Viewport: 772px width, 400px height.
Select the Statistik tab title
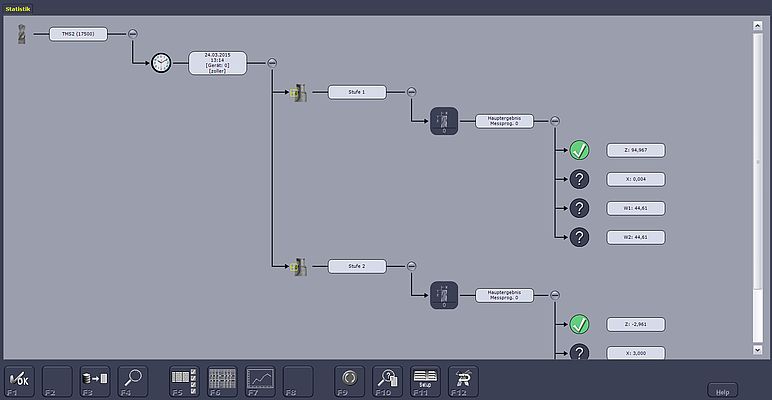point(19,8)
